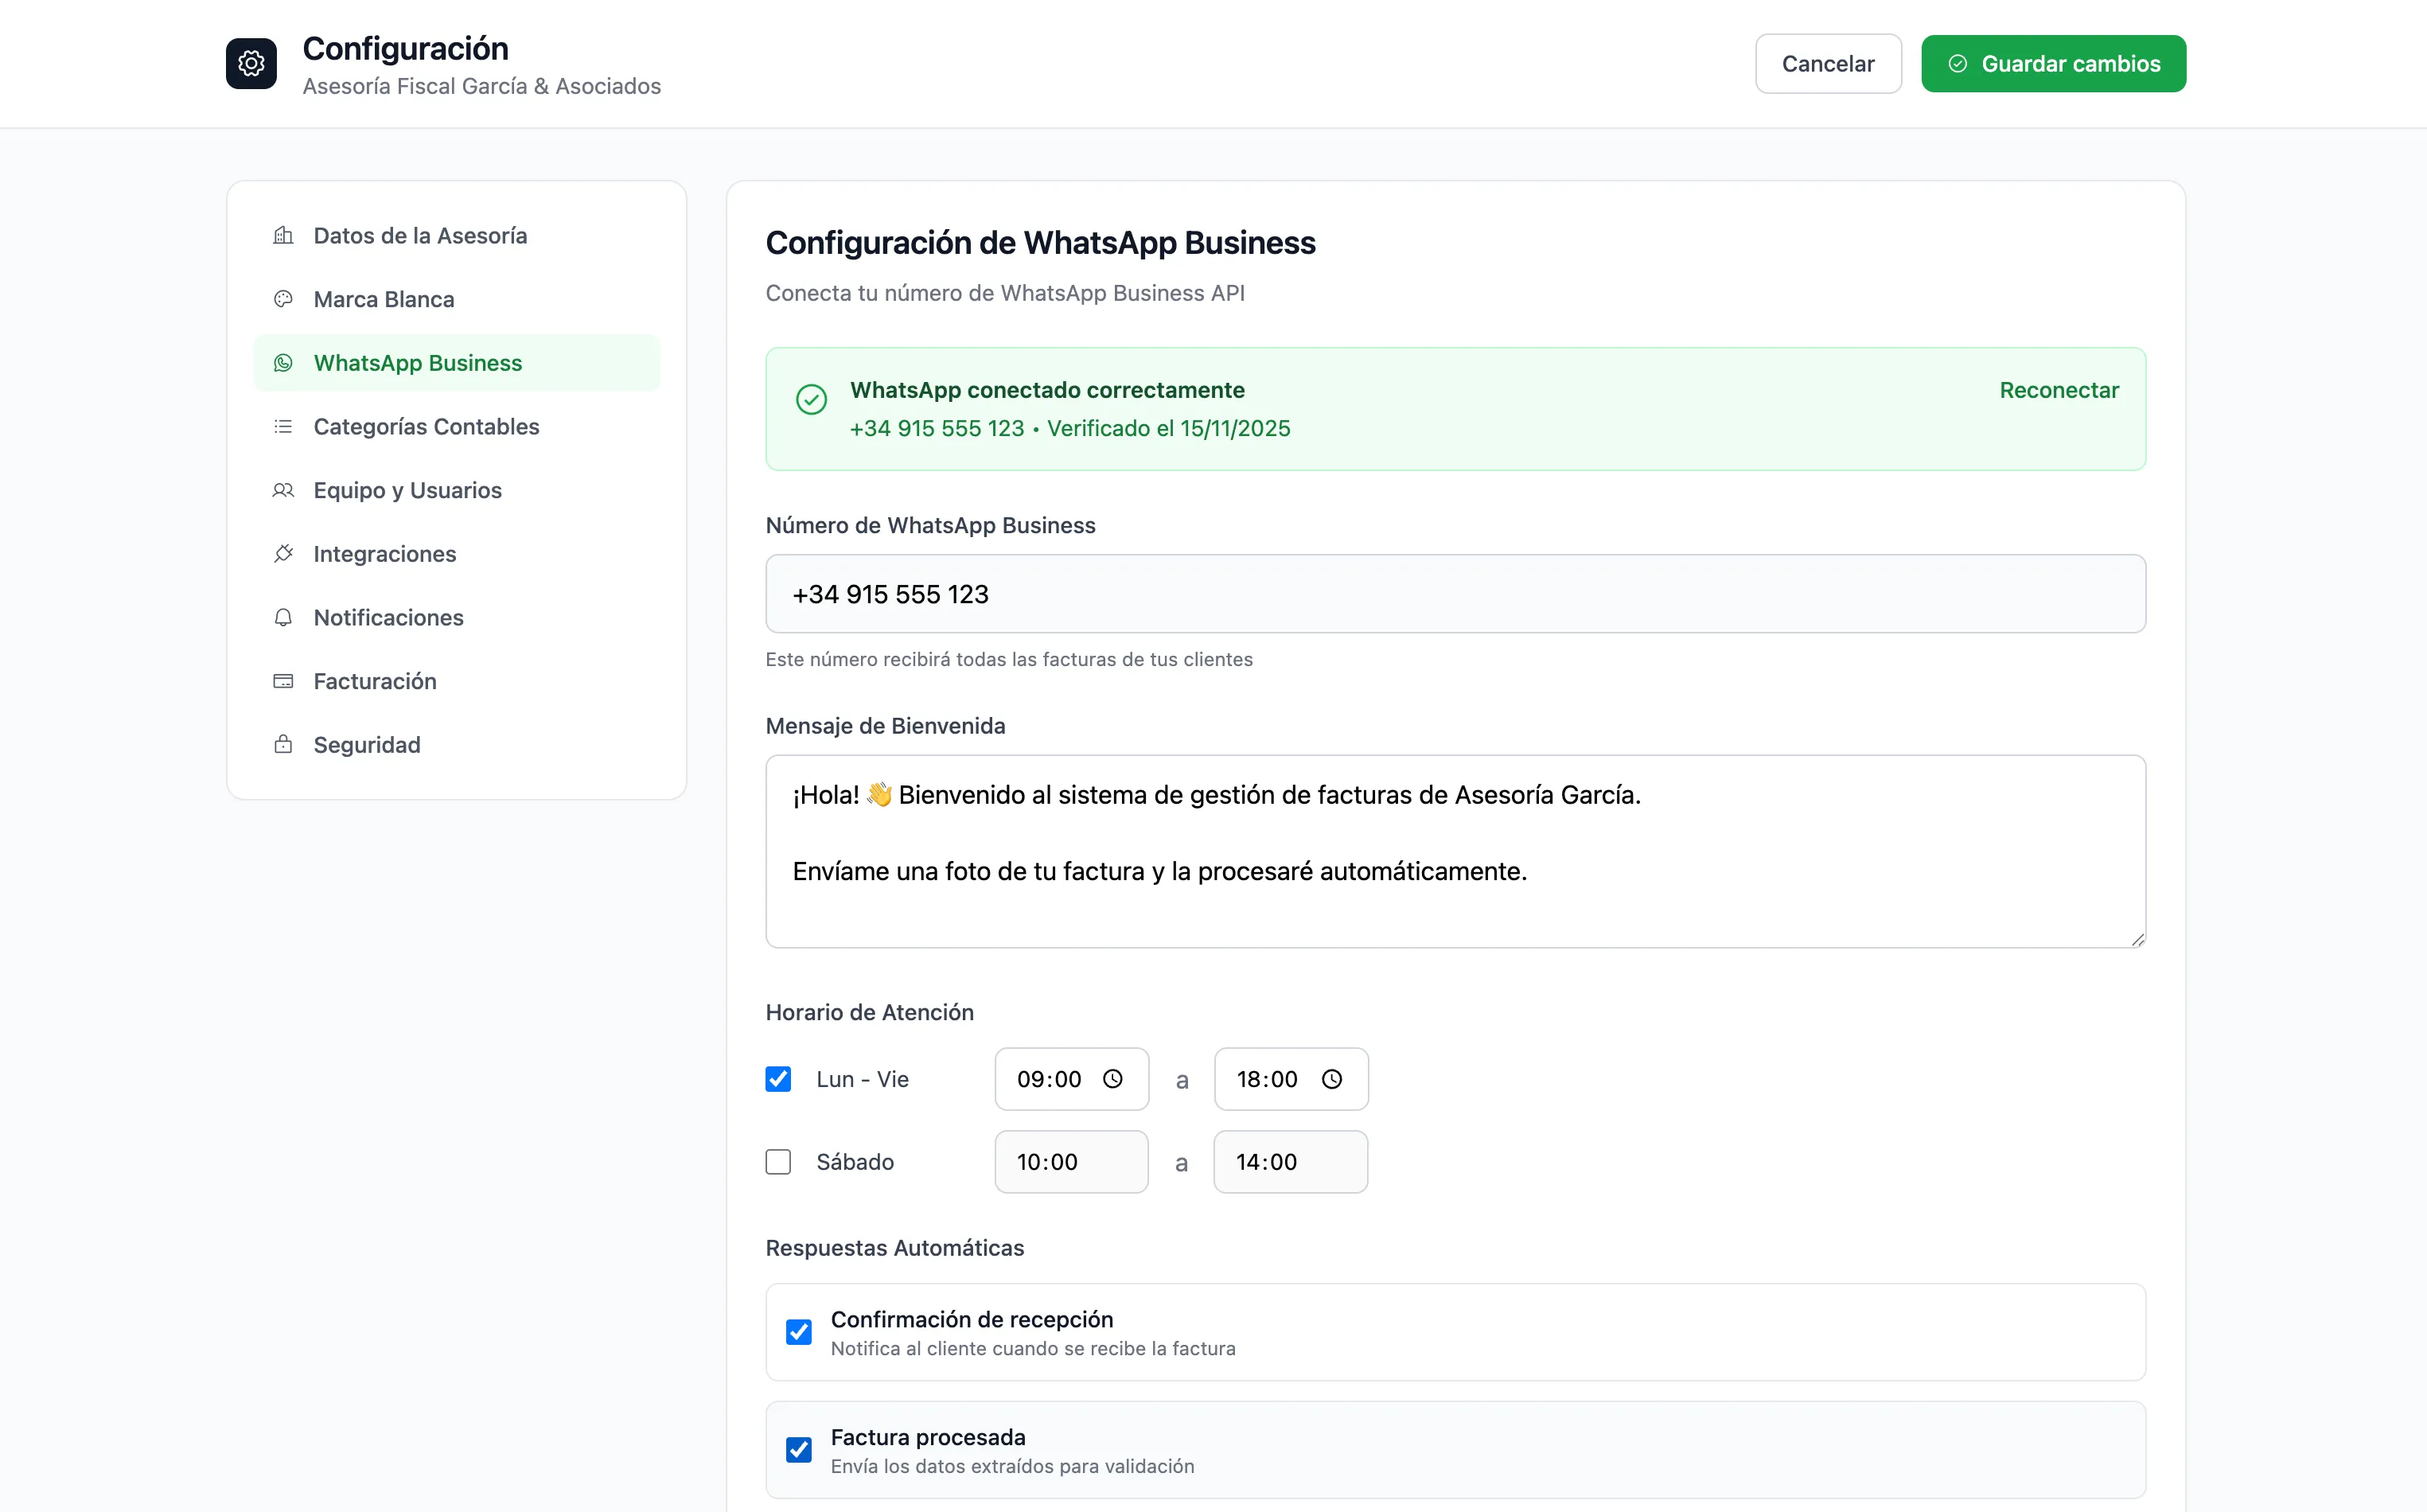Click the people icon for Equipo y Usuarios

tap(283, 490)
